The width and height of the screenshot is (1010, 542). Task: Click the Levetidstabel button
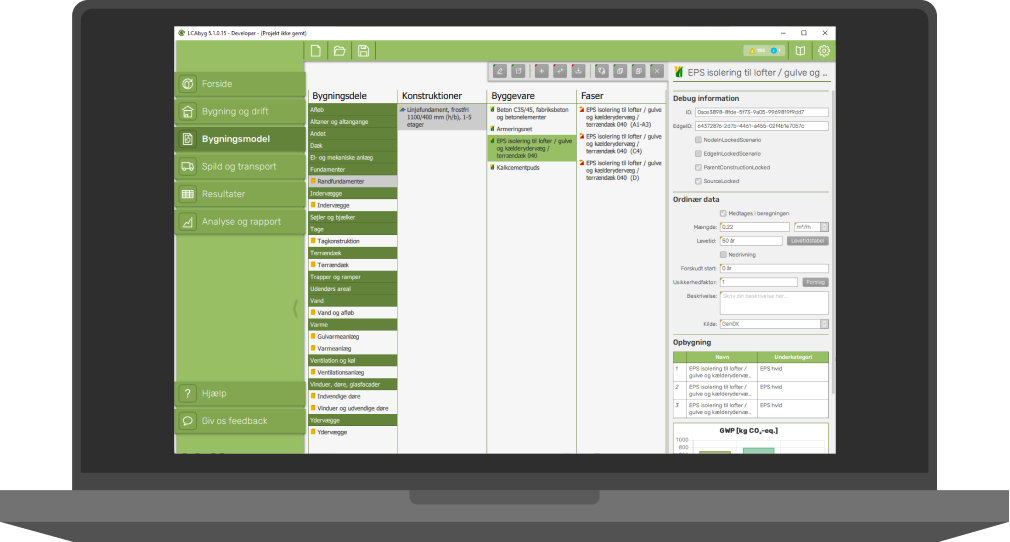(x=808, y=241)
